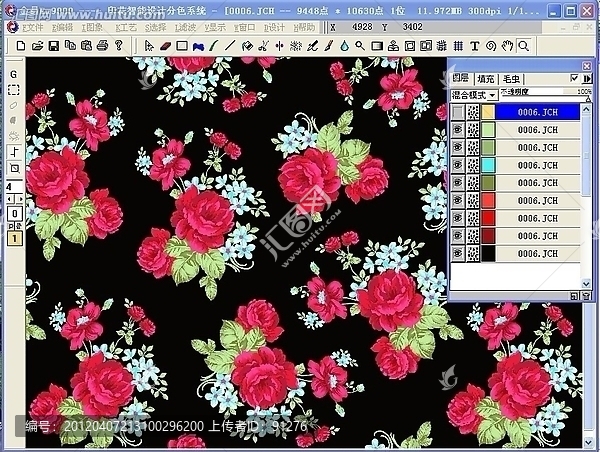Screen dimensions: 600x452
Task: Open the 文件 menu
Action: pyautogui.click(x=32, y=28)
